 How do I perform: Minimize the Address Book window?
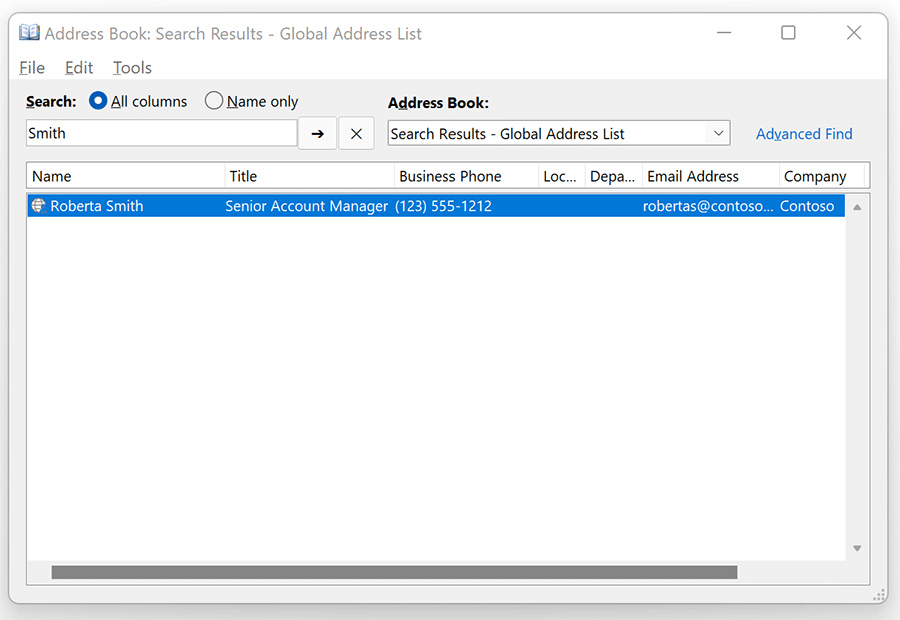pos(724,33)
